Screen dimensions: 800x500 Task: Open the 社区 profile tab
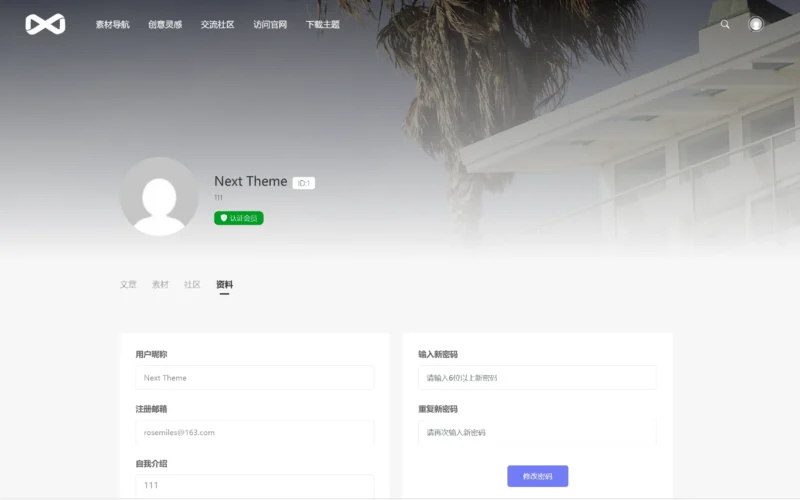click(192, 285)
